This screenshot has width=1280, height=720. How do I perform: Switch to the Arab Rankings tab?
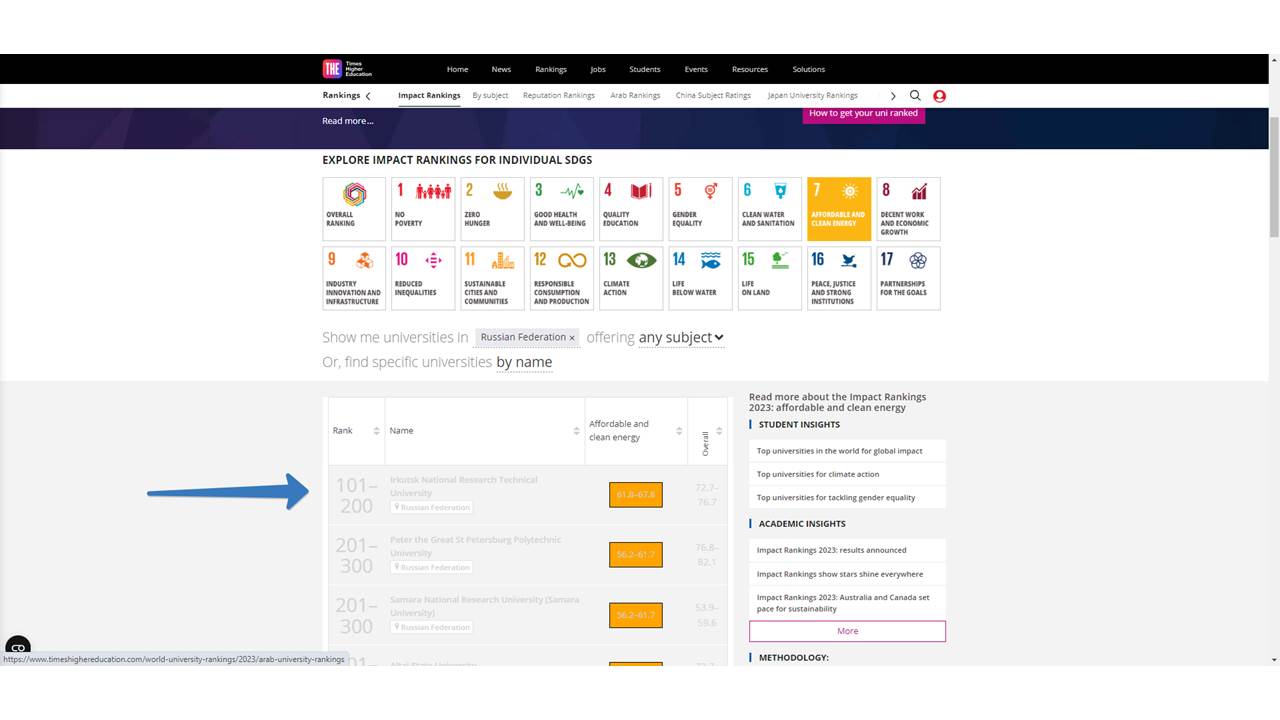[636, 95]
